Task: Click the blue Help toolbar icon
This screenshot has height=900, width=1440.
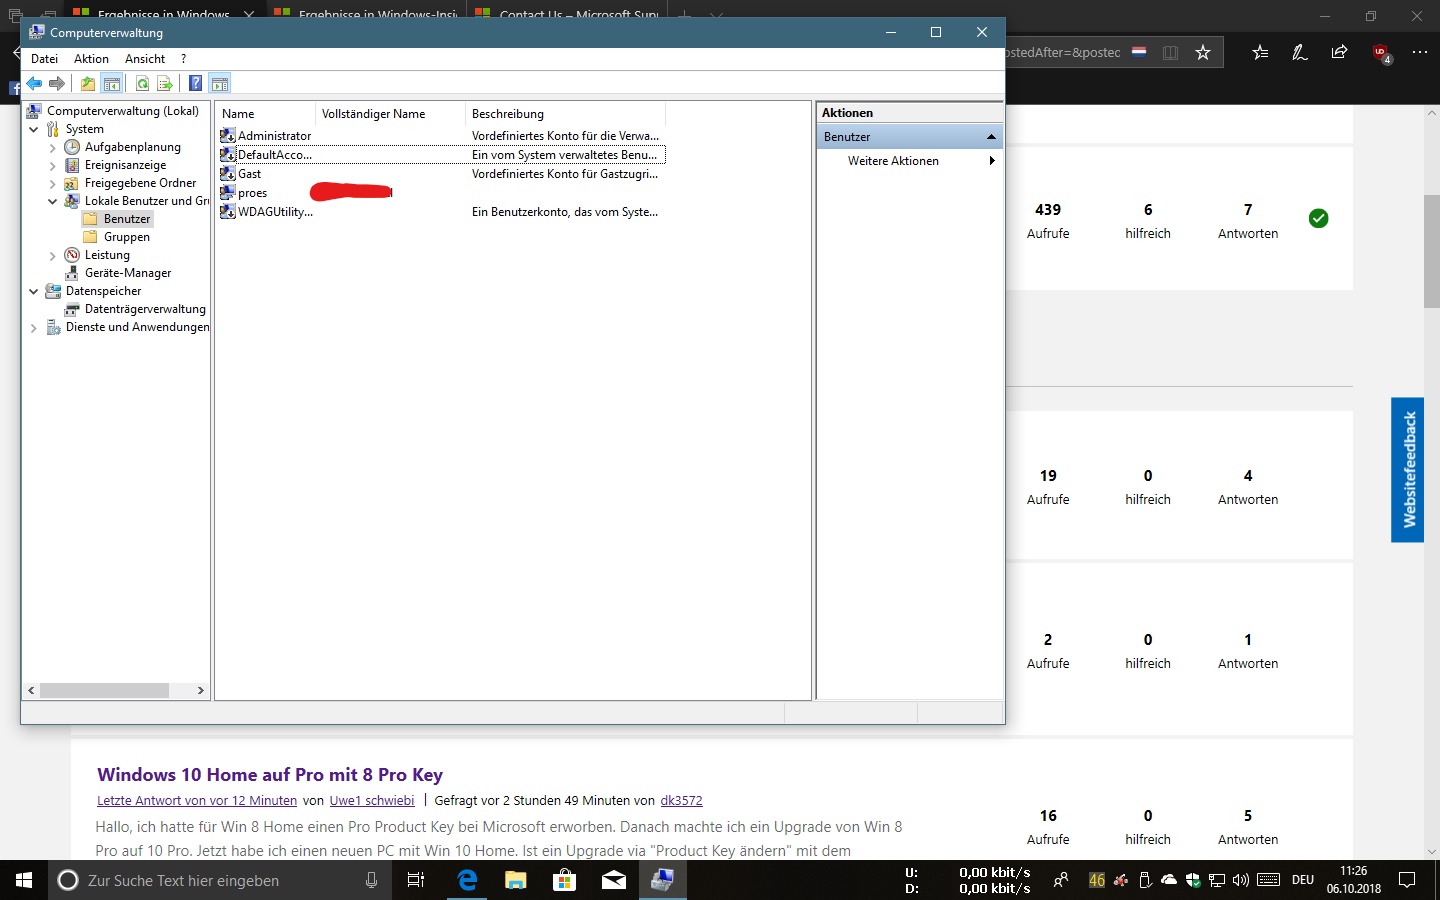Action: (x=196, y=84)
